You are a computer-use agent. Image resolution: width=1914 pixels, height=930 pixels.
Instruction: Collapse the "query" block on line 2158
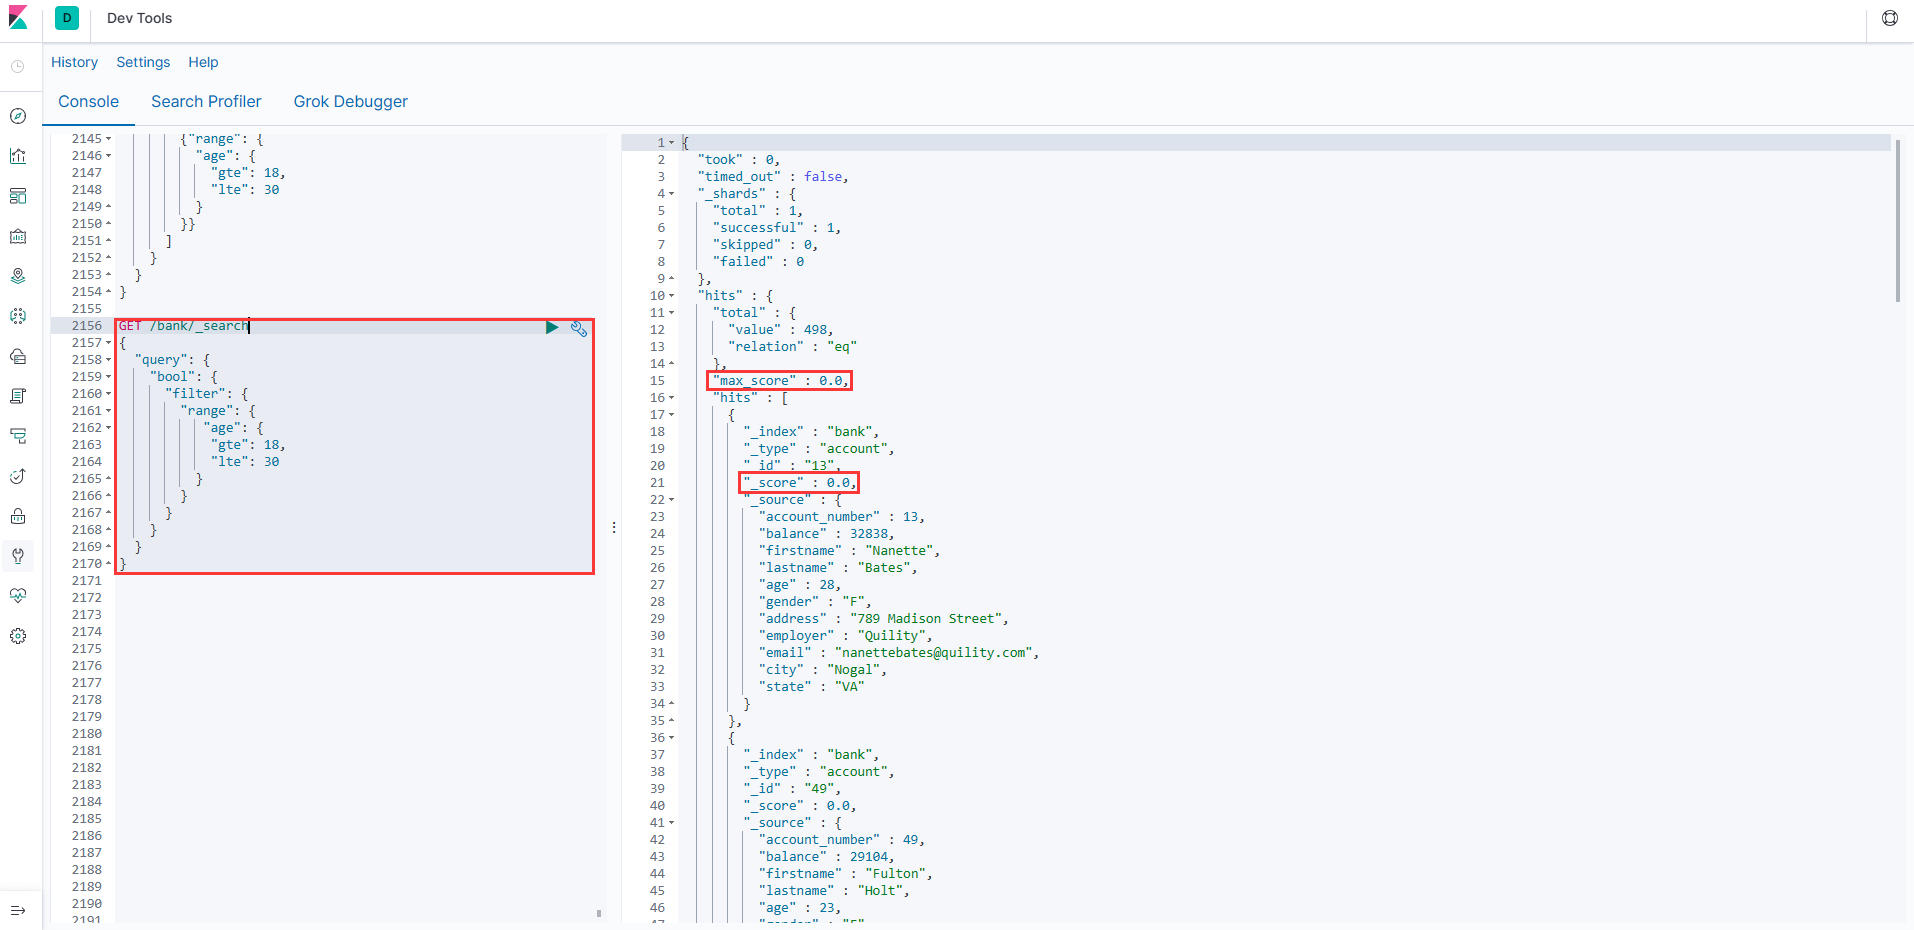[x=109, y=360]
